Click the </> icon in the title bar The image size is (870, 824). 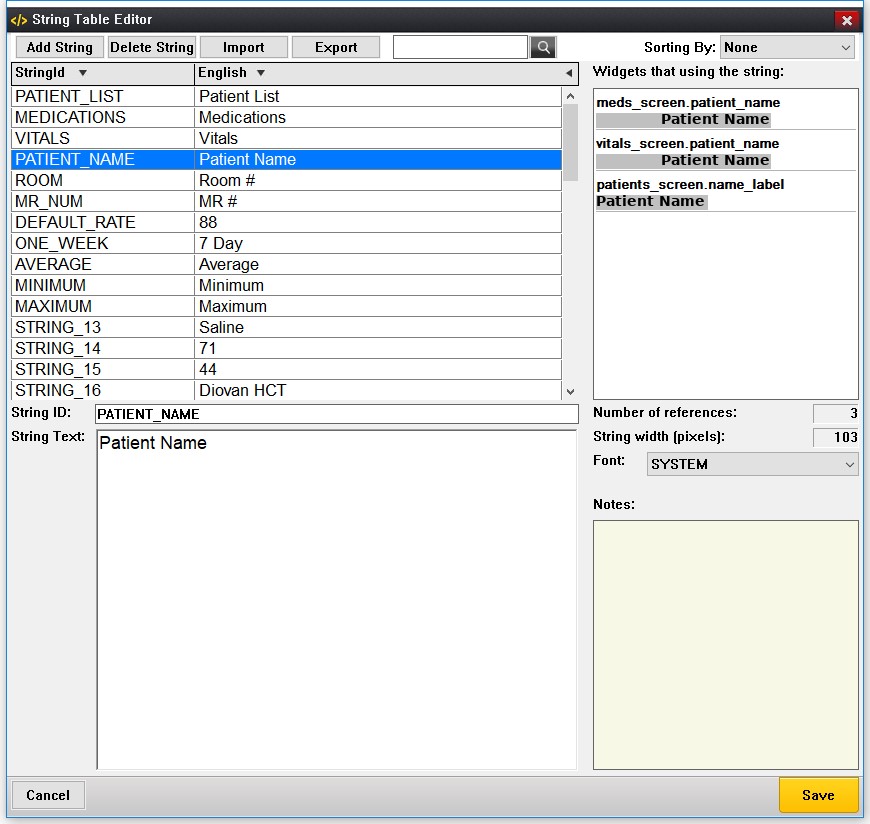click(18, 19)
